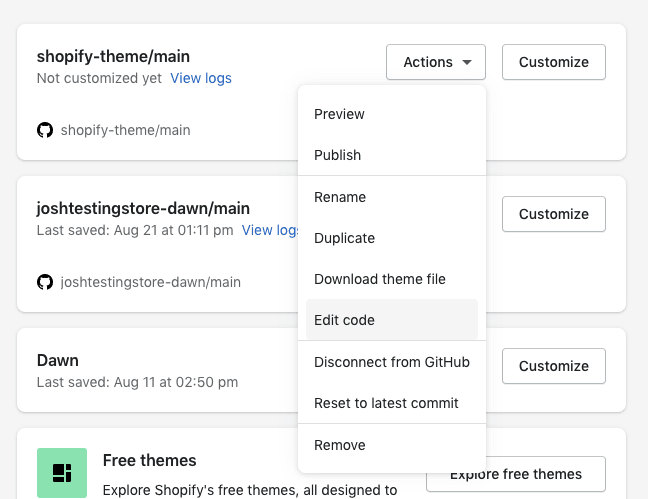Viewport: 648px width, 499px height.
Task: Open the Actions dropdown button
Action: pos(436,62)
